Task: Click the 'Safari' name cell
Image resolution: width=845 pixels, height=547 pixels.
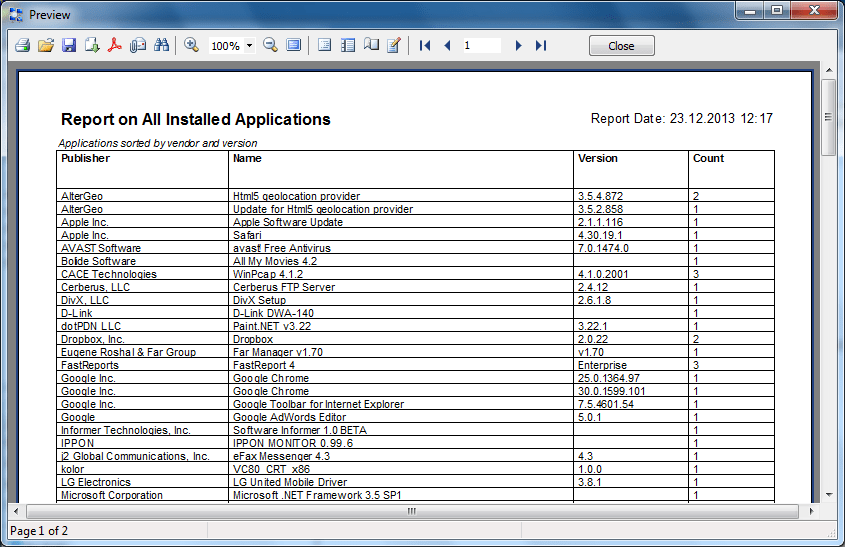Action: (401, 235)
